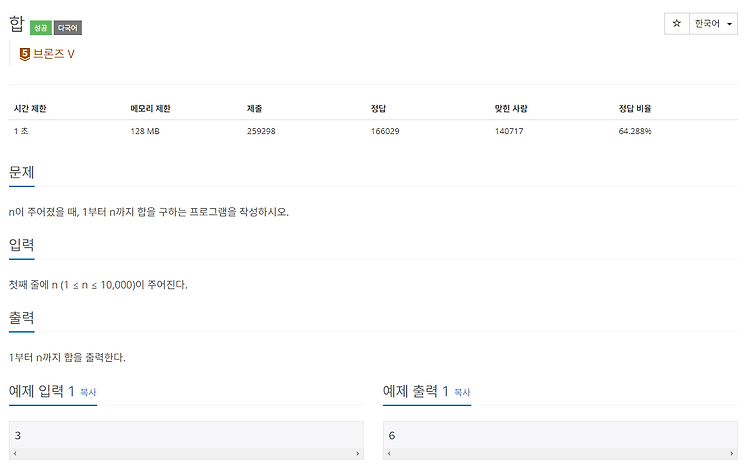Click the solvers count 140717
The image size is (750, 473).
pos(509,131)
